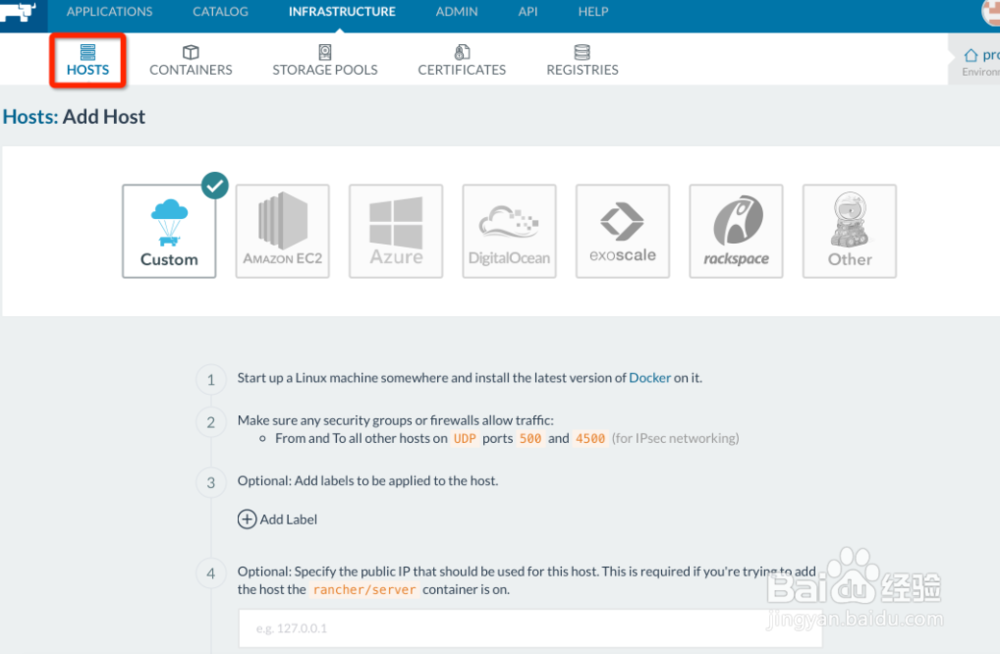1000x654 pixels.
Task: Click the Rancher logo in top-left corner
Action: click(19, 11)
